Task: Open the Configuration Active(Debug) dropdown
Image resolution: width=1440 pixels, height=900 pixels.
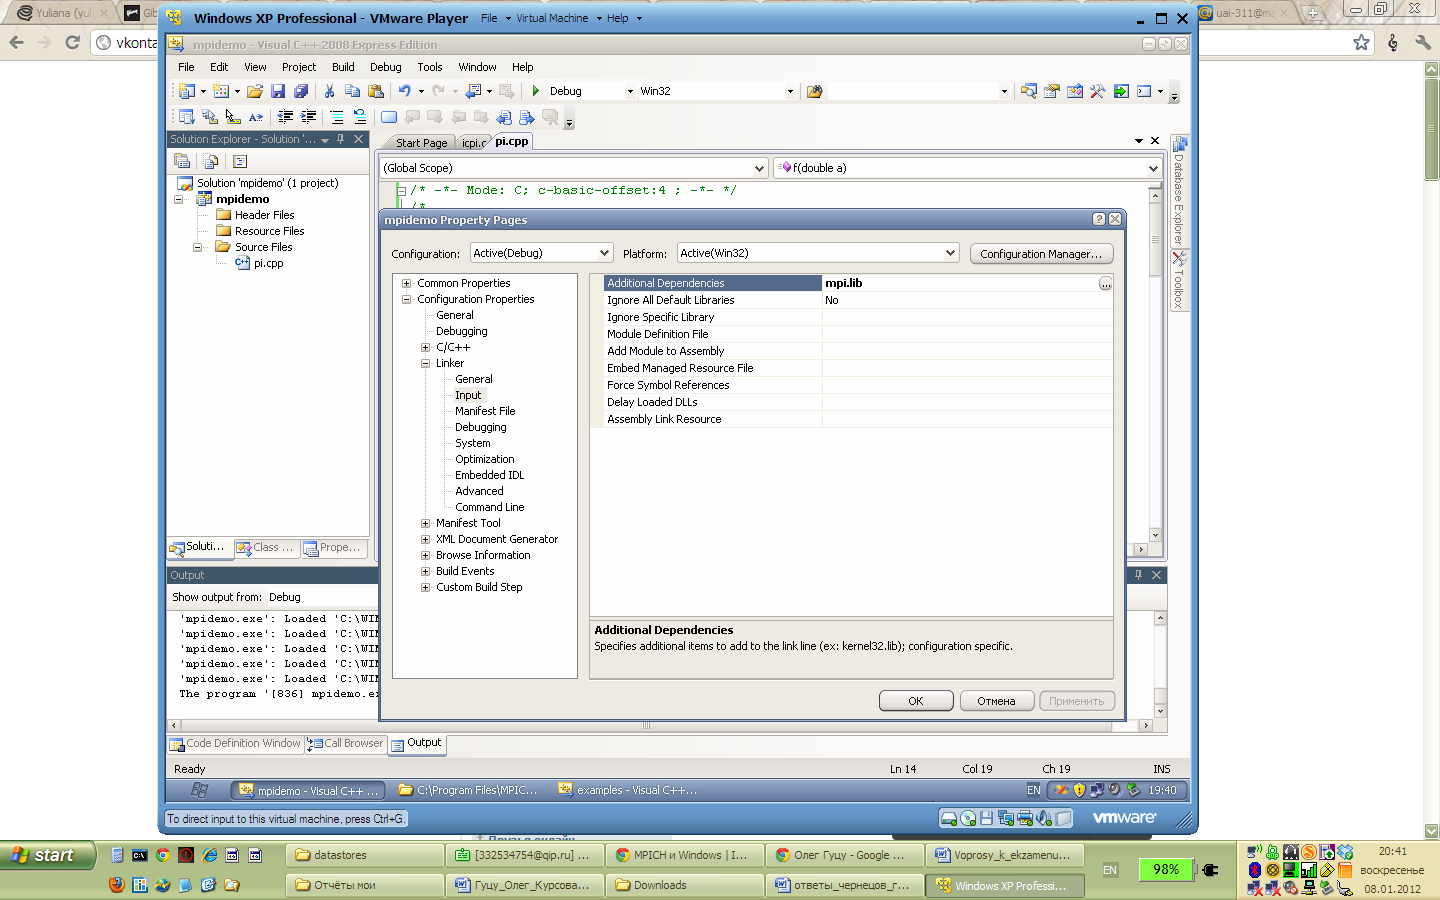Action: click(x=541, y=253)
